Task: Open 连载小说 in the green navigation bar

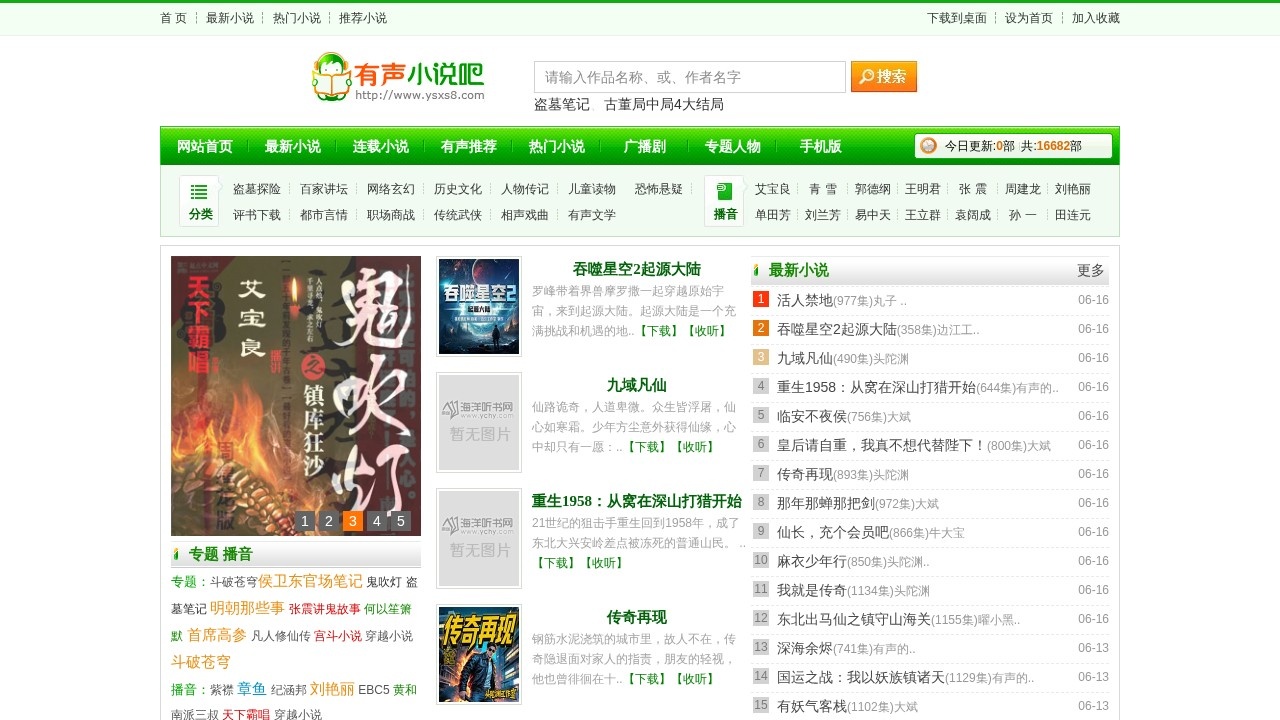Action: tap(380, 147)
